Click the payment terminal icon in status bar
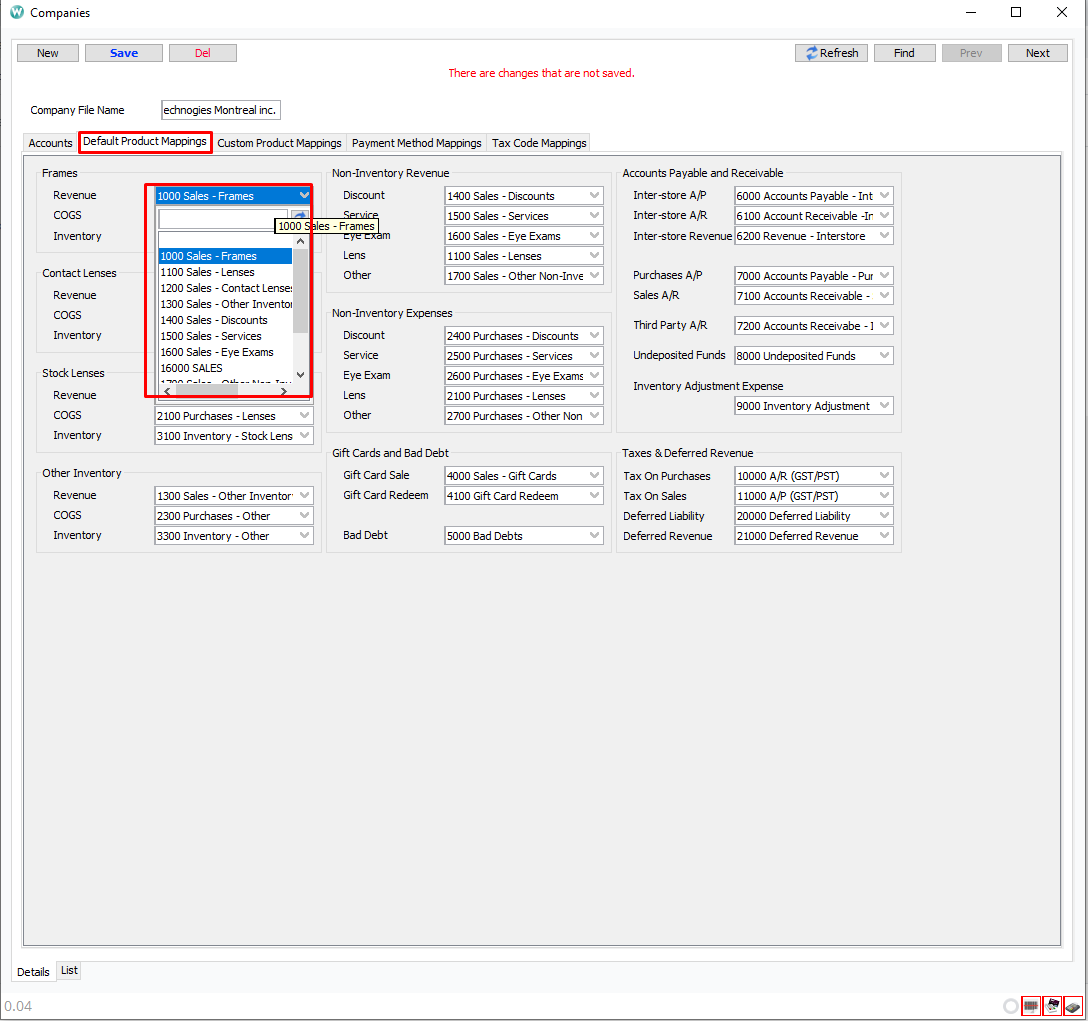 tap(1073, 1006)
